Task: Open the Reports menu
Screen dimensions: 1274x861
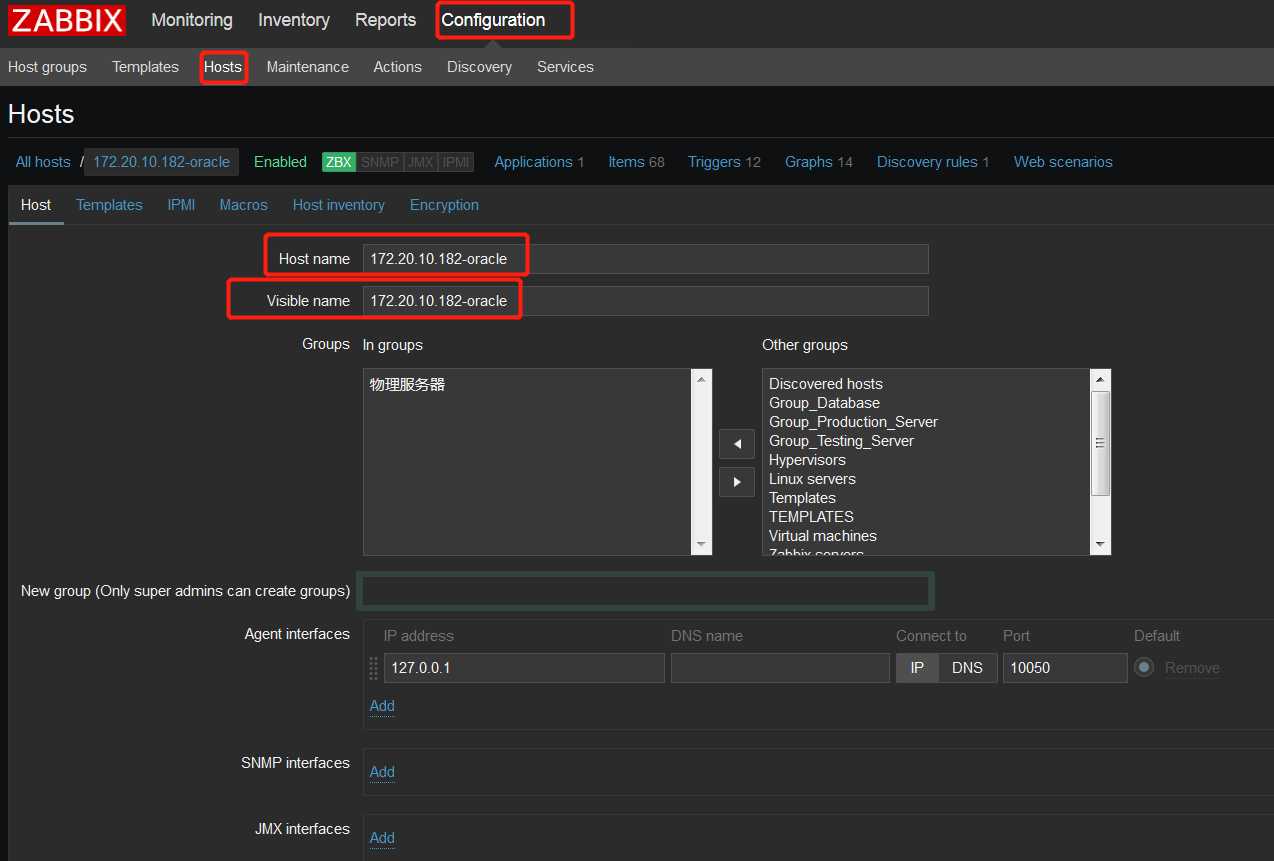Action: pyautogui.click(x=385, y=20)
